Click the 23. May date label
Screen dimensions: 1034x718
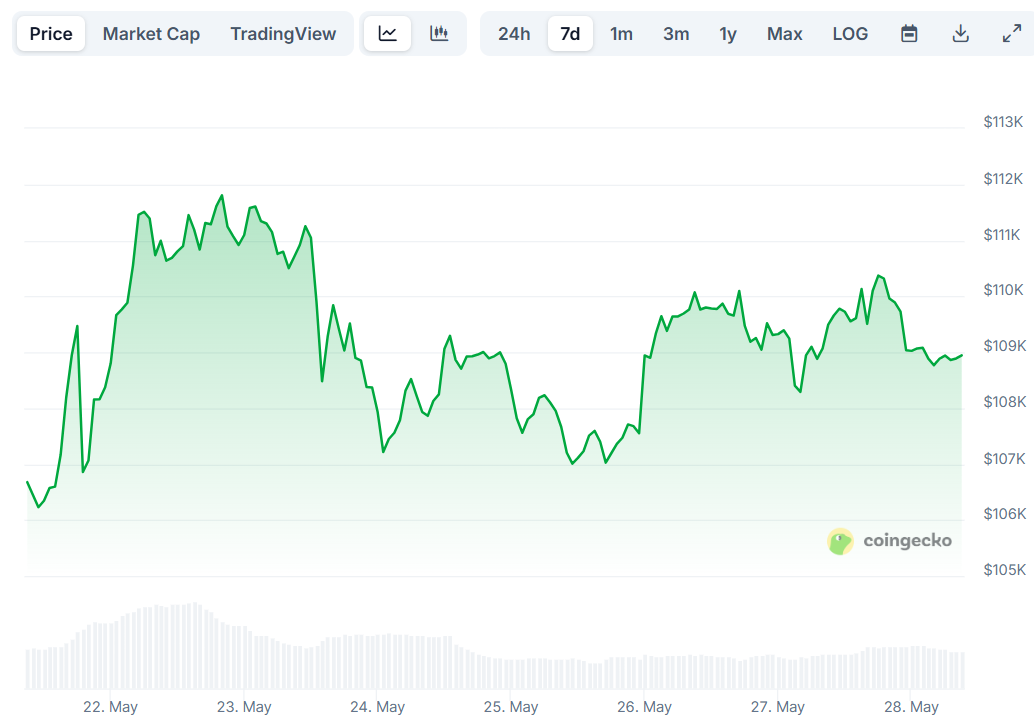244,707
